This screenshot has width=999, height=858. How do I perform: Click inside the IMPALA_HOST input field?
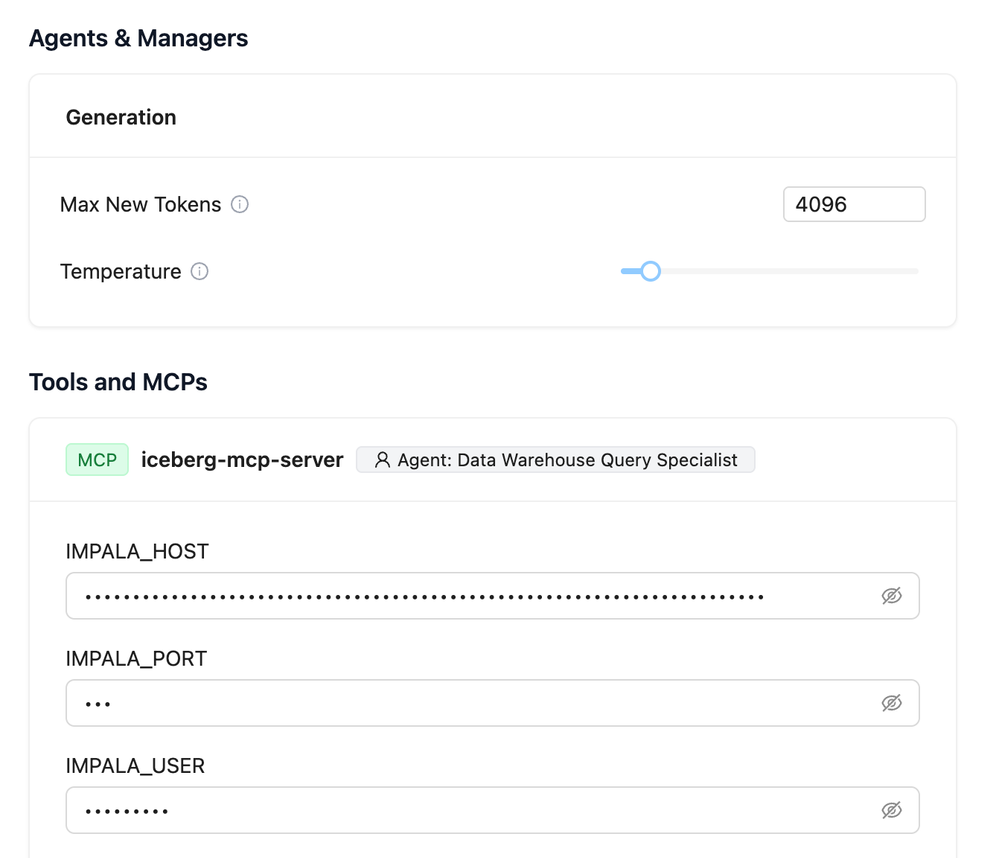coord(492,596)
